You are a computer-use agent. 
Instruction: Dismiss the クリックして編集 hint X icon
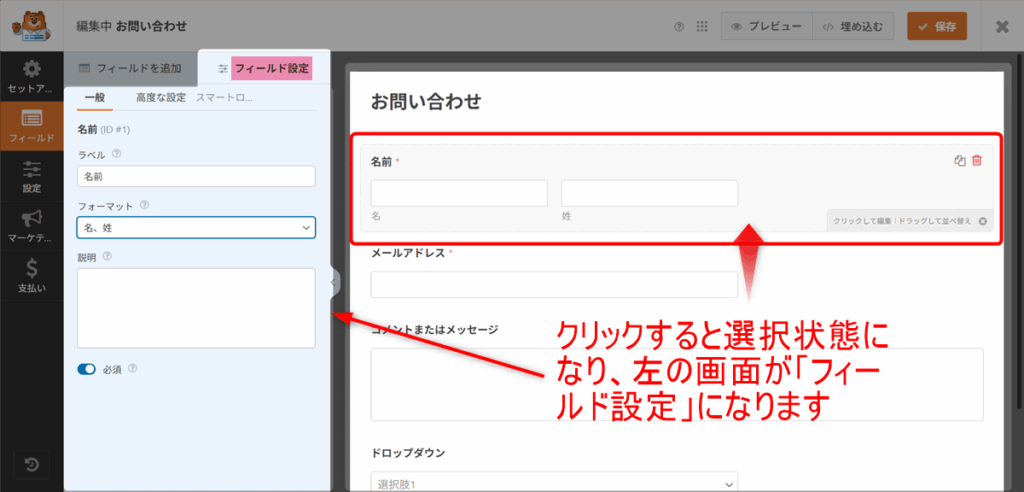(983, 221)
